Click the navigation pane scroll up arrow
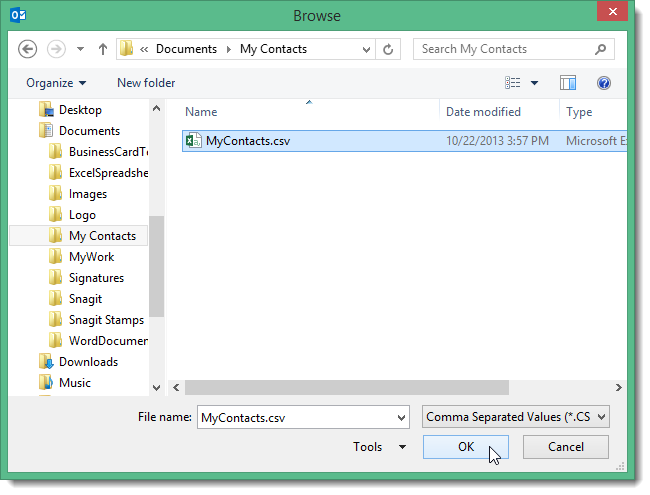650x495 pixels. (156, 109)
